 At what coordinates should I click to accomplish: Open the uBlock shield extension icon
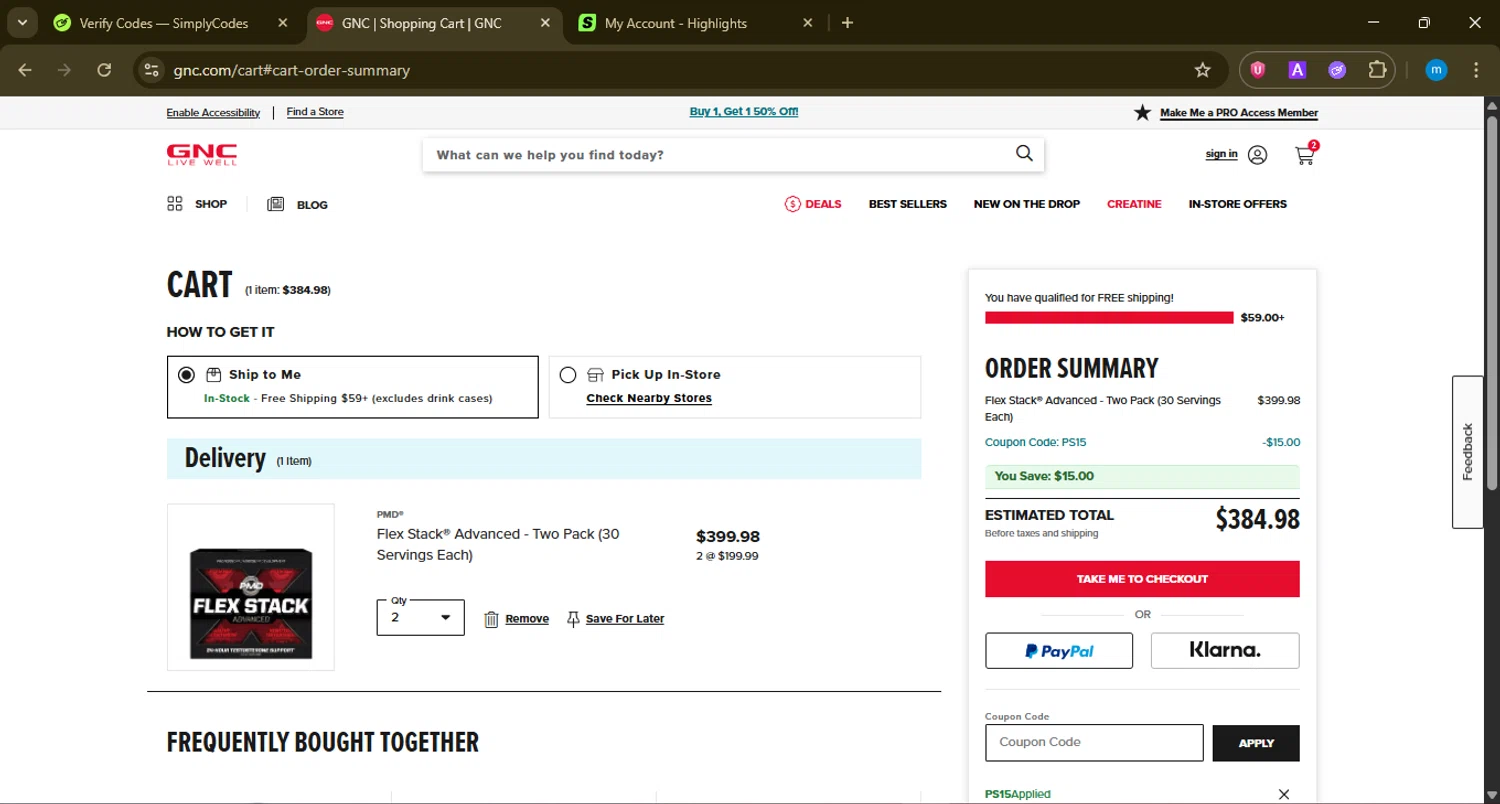(1258, 70)
